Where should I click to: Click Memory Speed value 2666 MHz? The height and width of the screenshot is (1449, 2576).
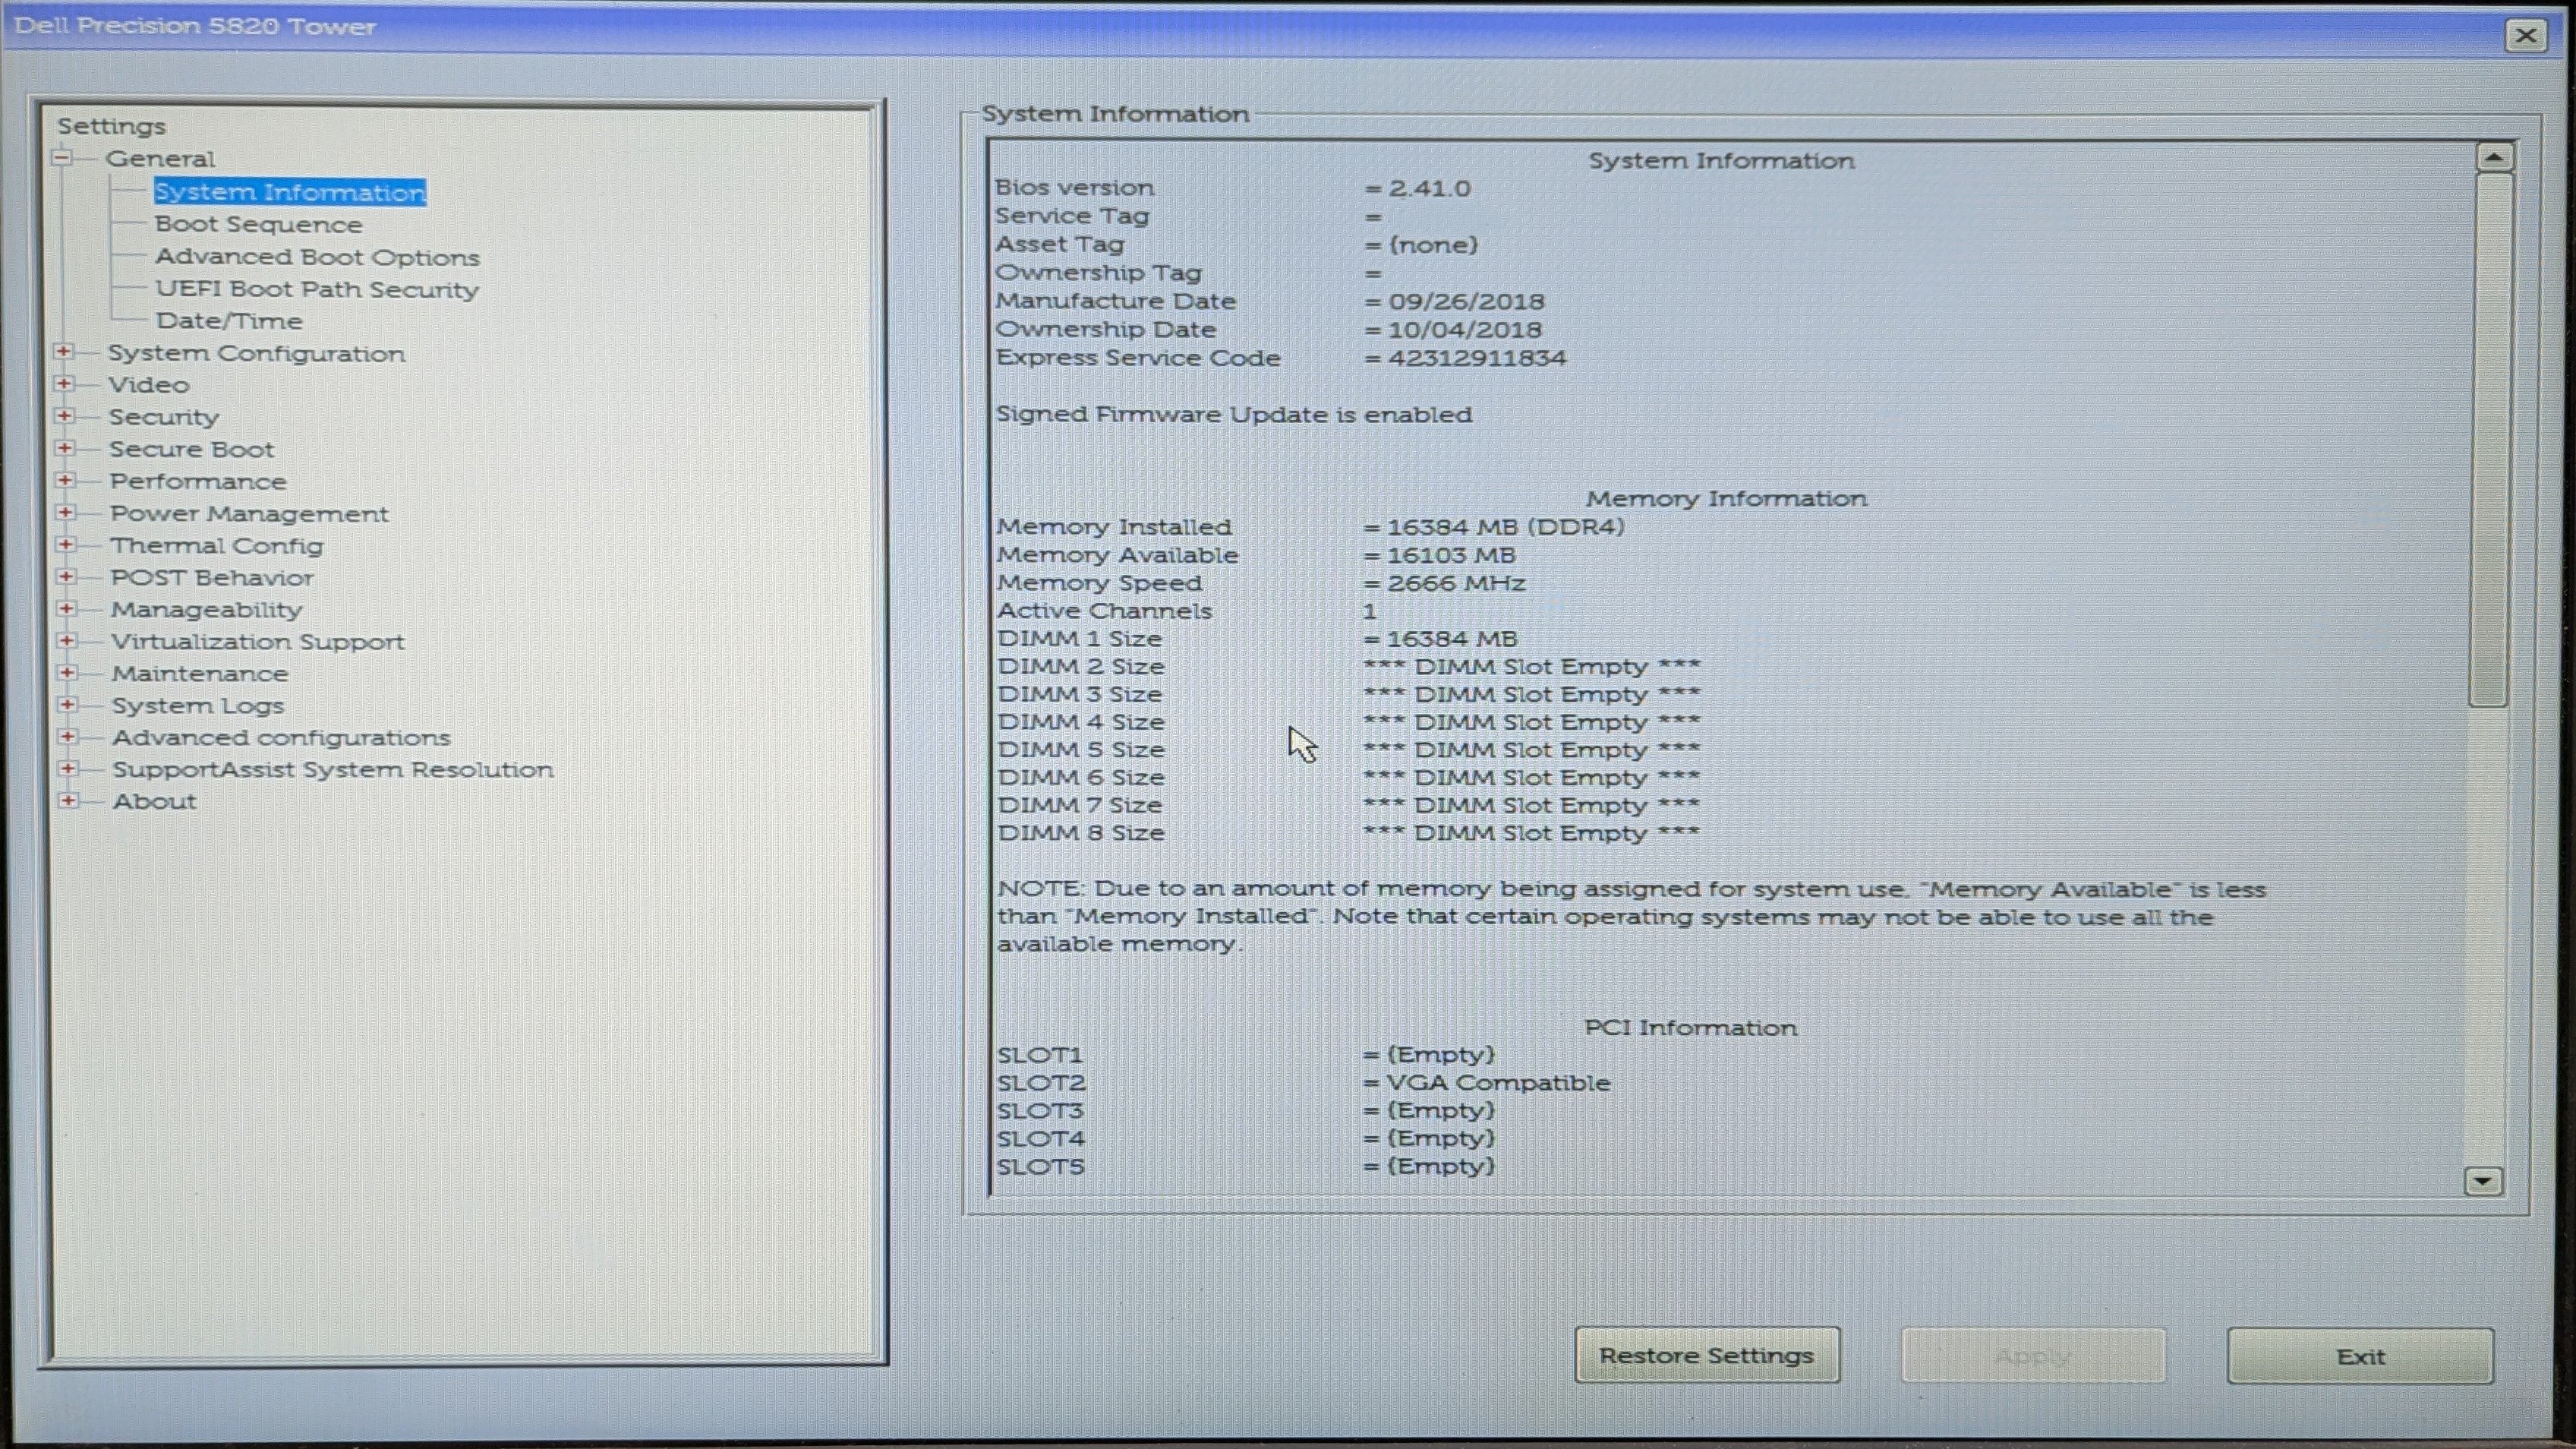coord(1456,582)
